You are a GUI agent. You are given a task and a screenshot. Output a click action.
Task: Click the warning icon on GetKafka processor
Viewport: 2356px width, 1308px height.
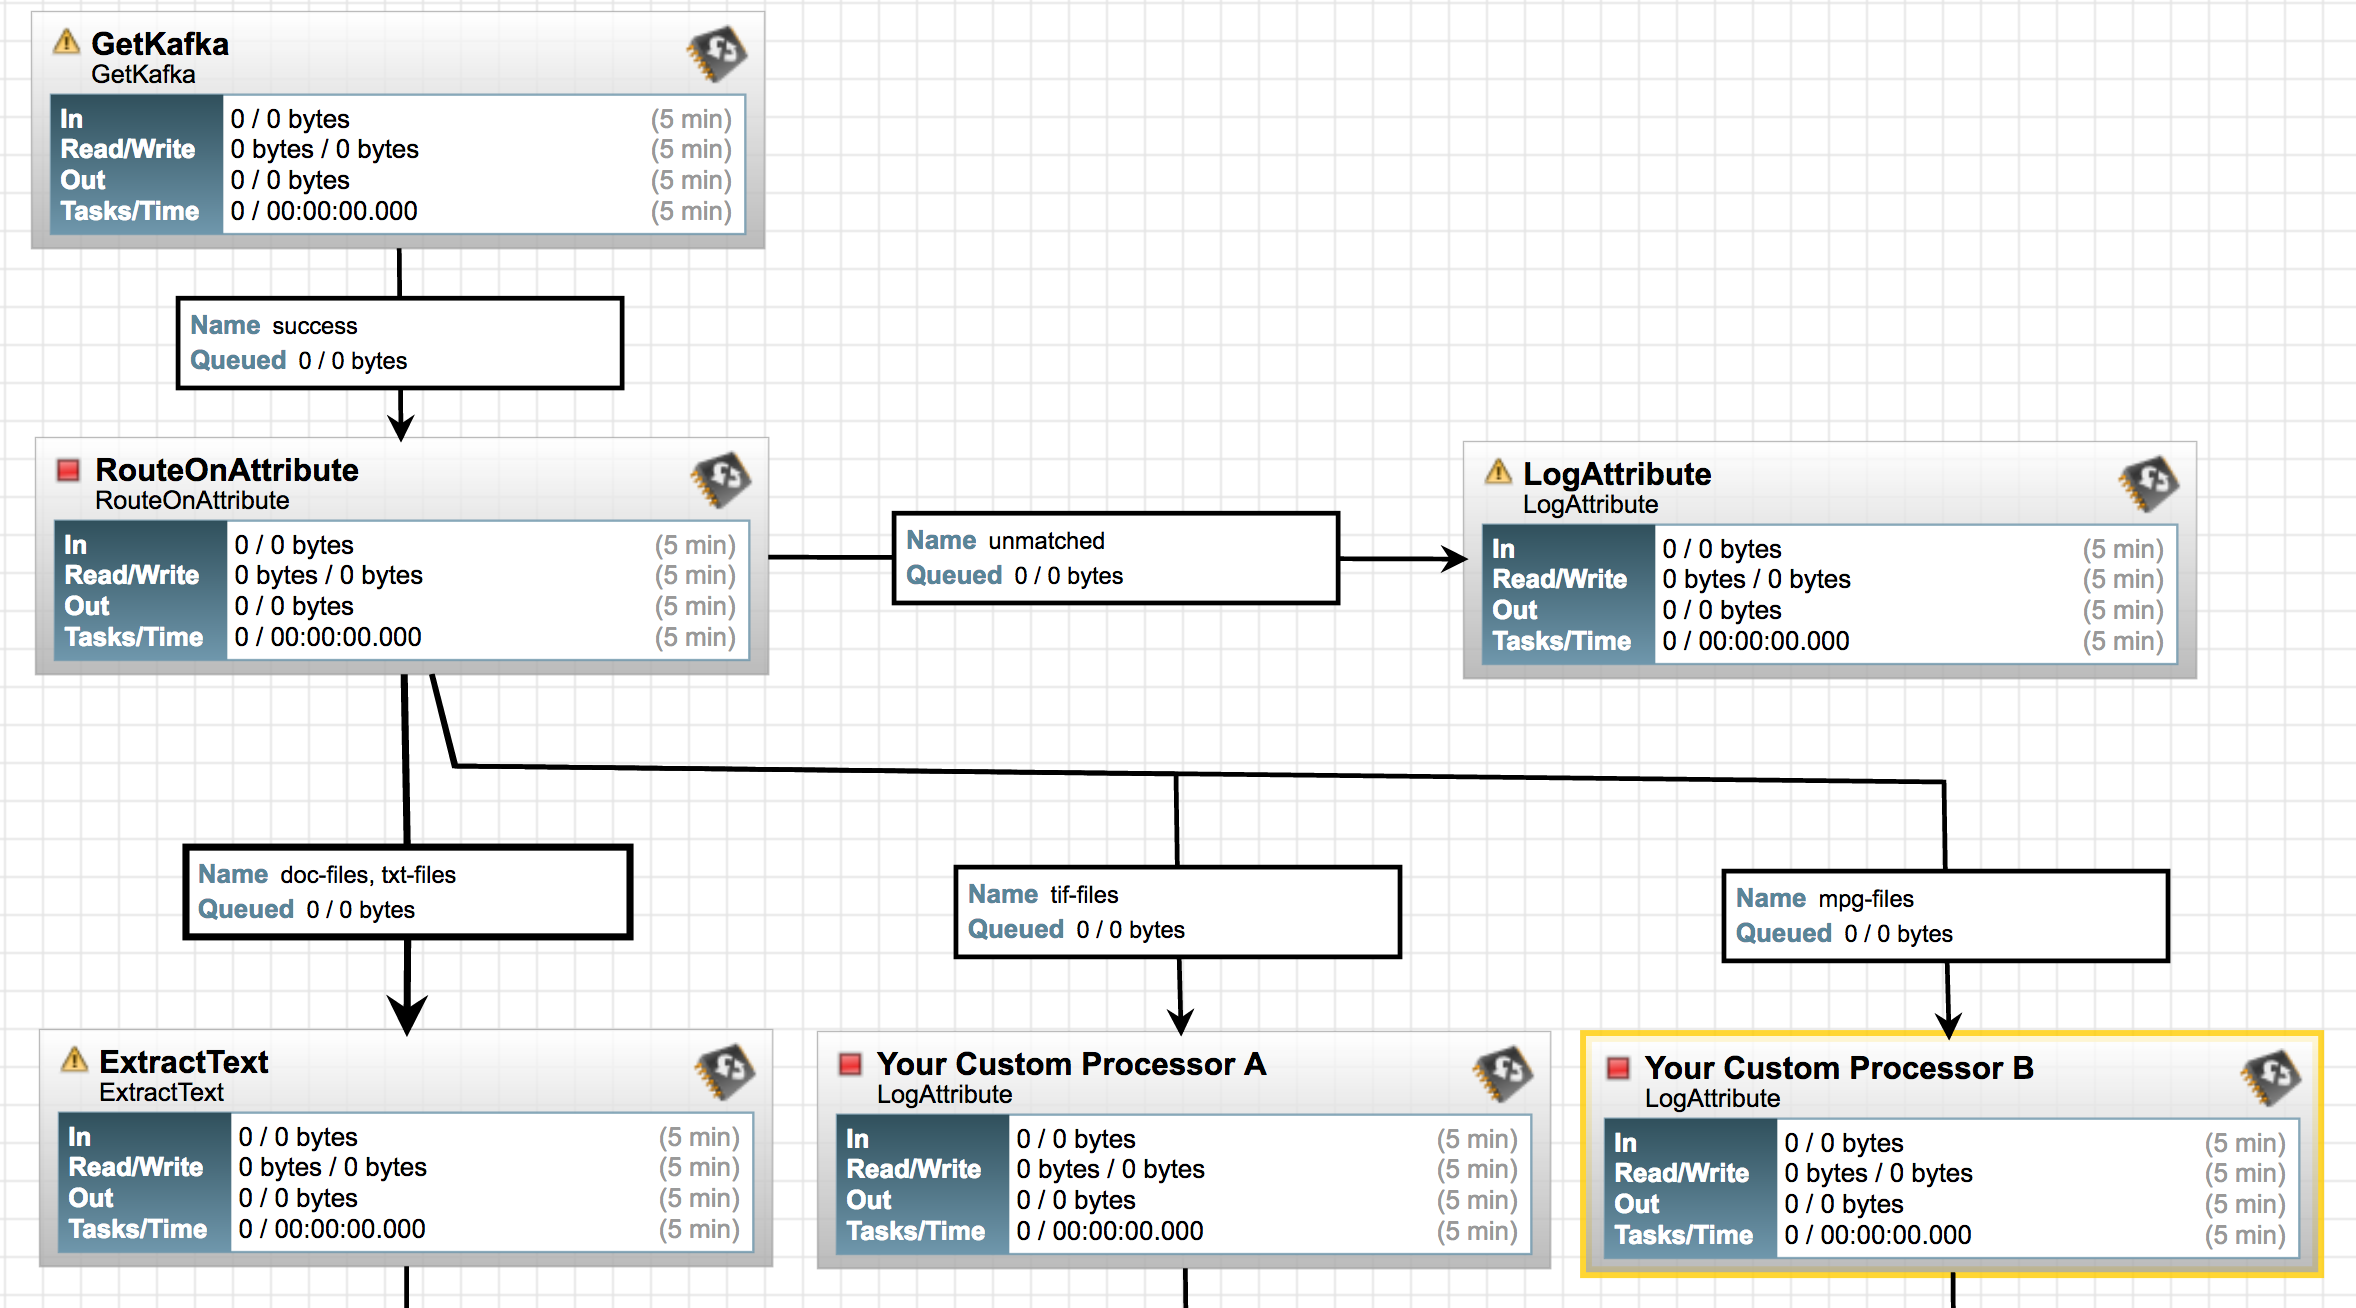click(x=66, y=43)
